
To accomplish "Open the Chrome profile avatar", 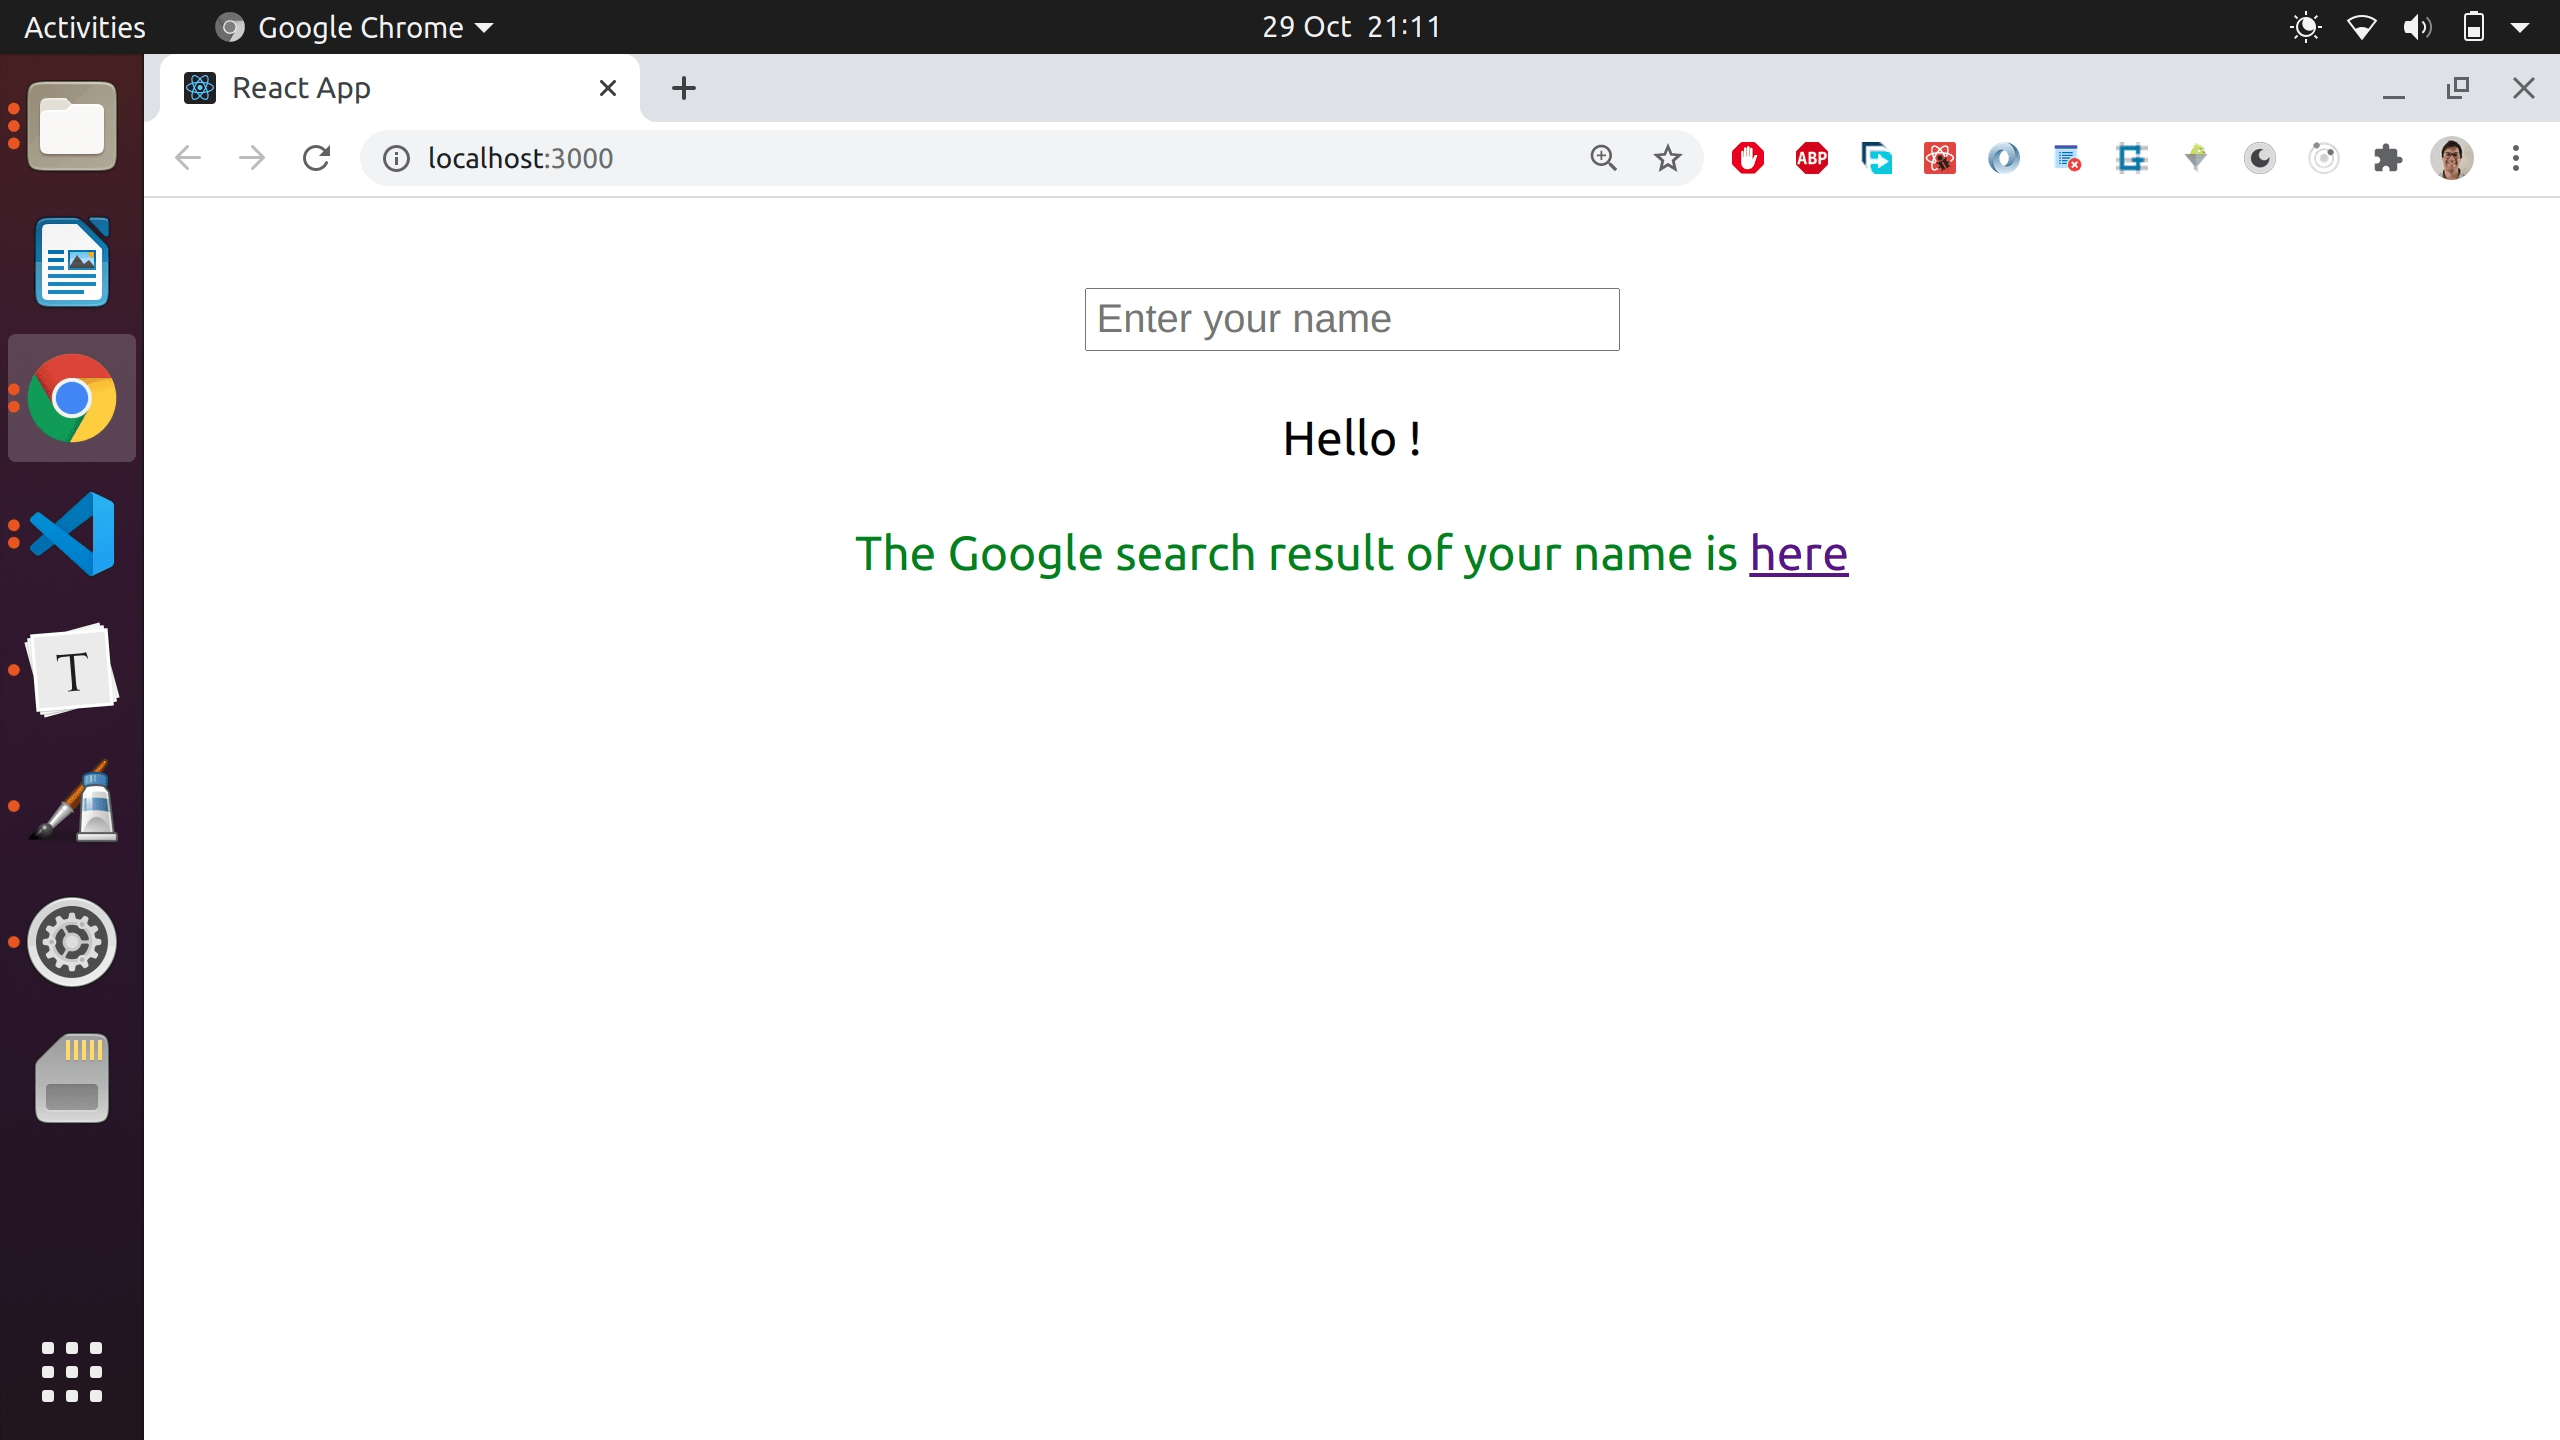I will click(x=2453, y=158).
